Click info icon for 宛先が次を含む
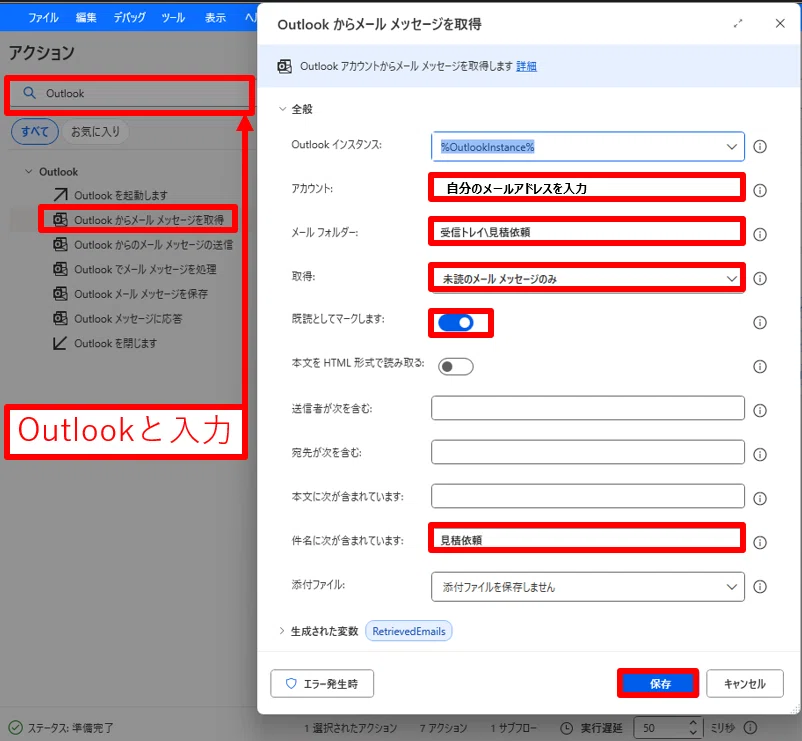Screen dimensions: 802x741 (x=760, y=454)
